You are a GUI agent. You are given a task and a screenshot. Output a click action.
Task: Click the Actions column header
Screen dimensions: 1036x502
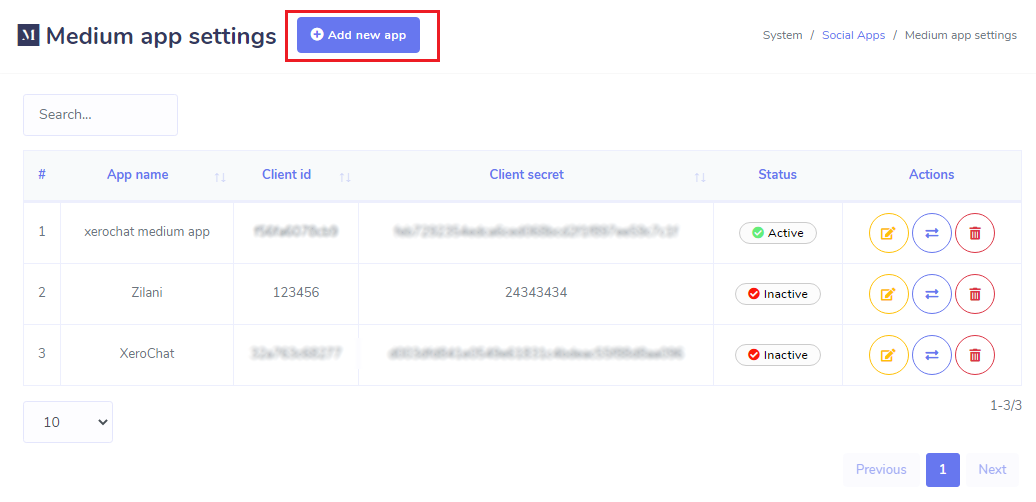(x=932, y=175)
